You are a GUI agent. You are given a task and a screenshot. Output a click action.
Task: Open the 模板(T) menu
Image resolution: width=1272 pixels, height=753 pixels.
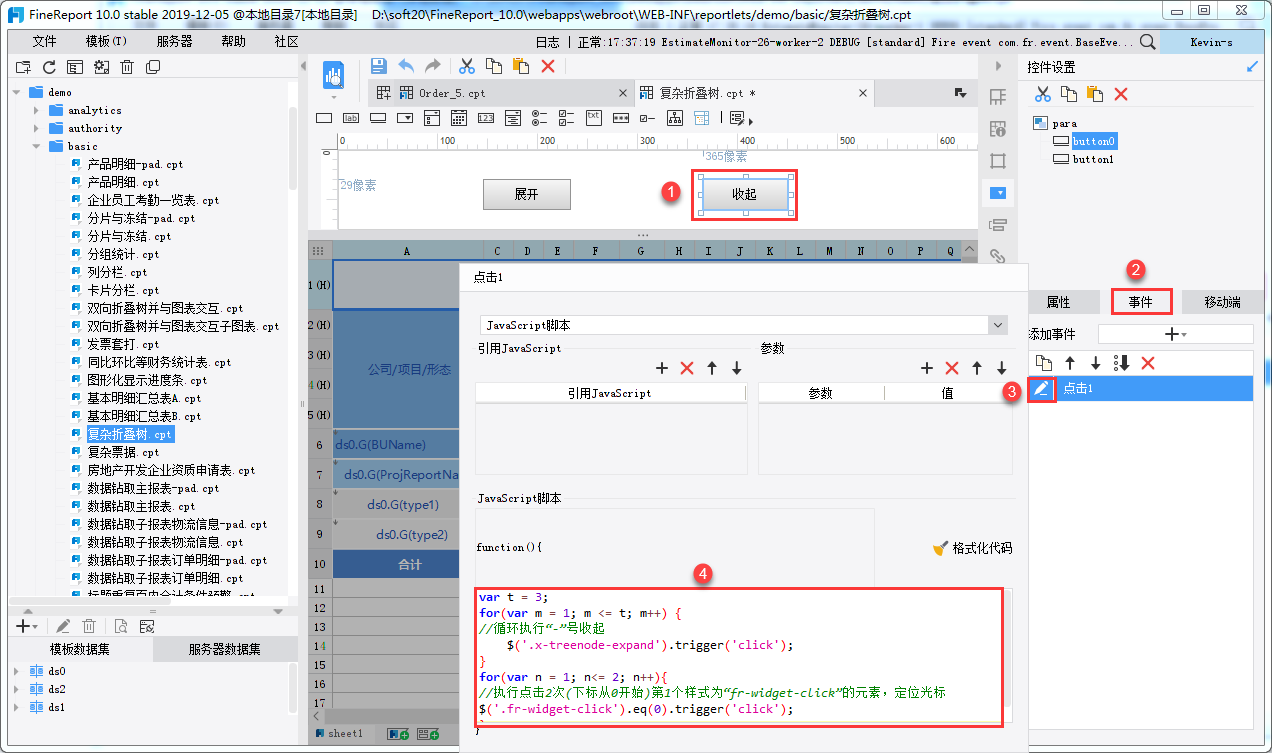click(x=106, y=42)
